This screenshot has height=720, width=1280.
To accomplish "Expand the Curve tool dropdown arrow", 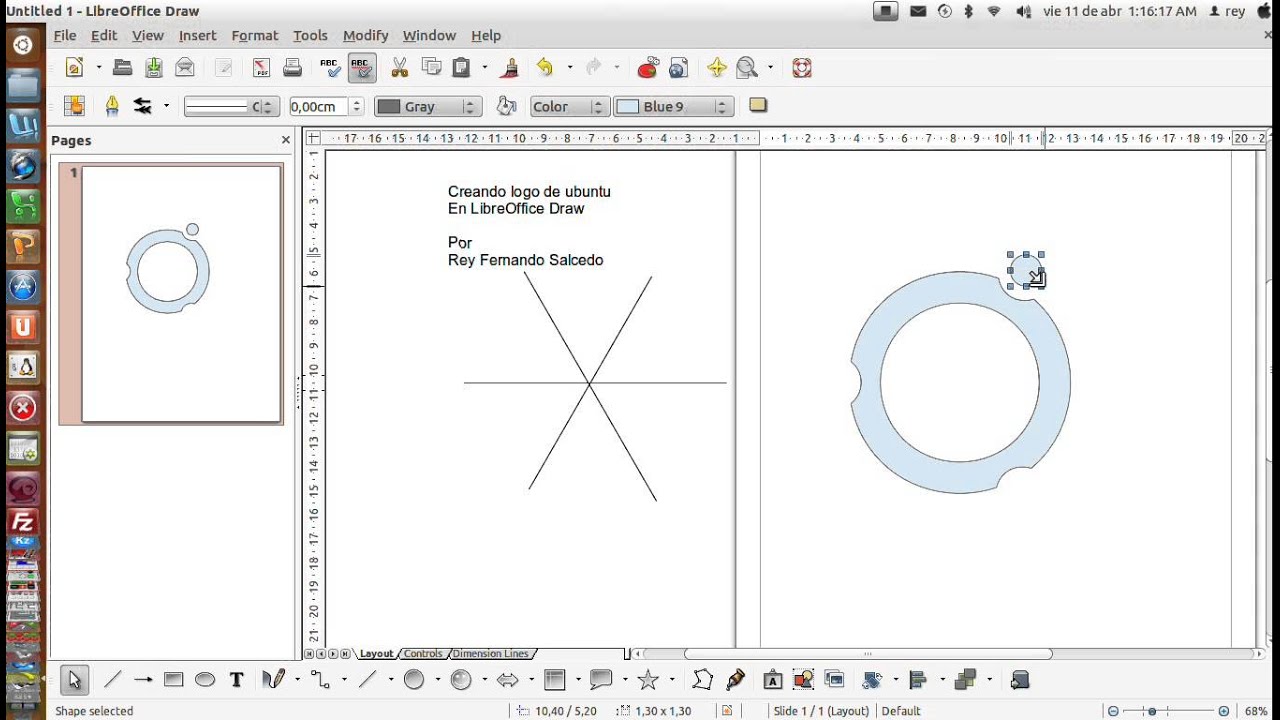I will tap(297, 680).
